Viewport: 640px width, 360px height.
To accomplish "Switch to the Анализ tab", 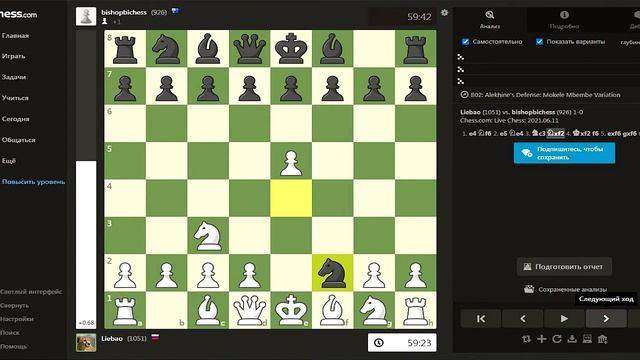I will point(489,20).
